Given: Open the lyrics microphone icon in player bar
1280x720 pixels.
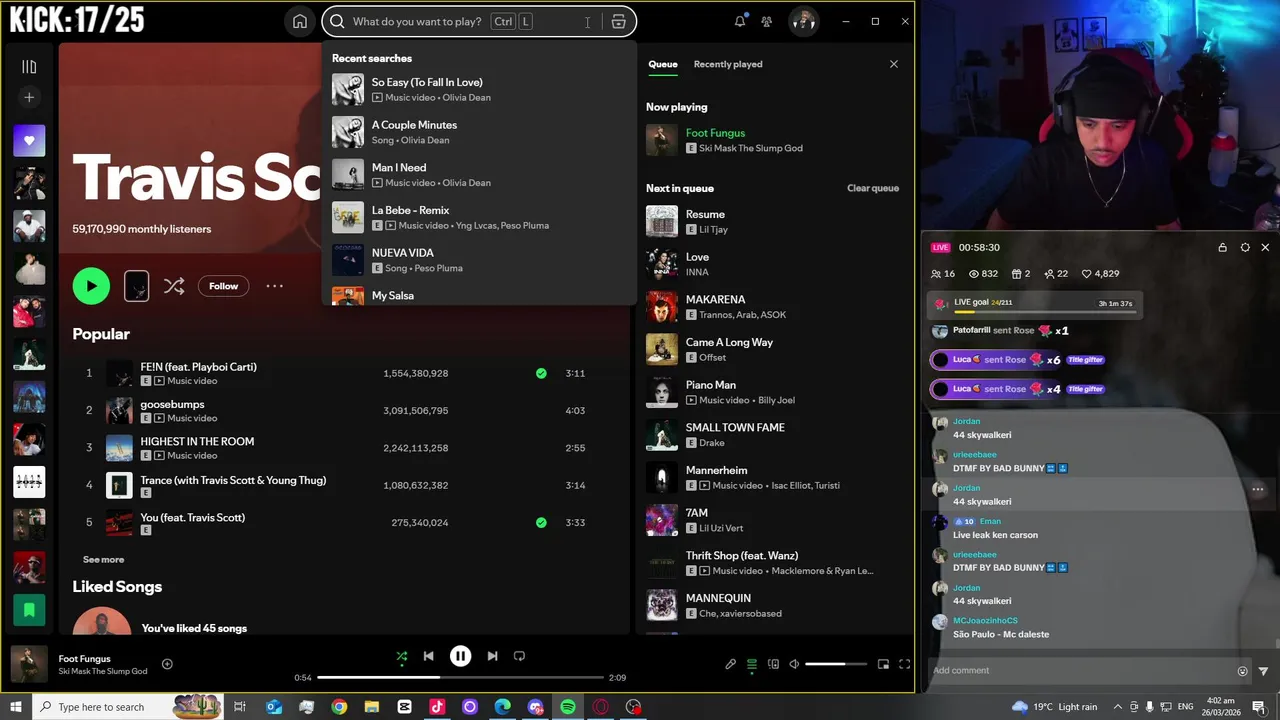Looking at the screenshot, I should [x=730, y=664].
